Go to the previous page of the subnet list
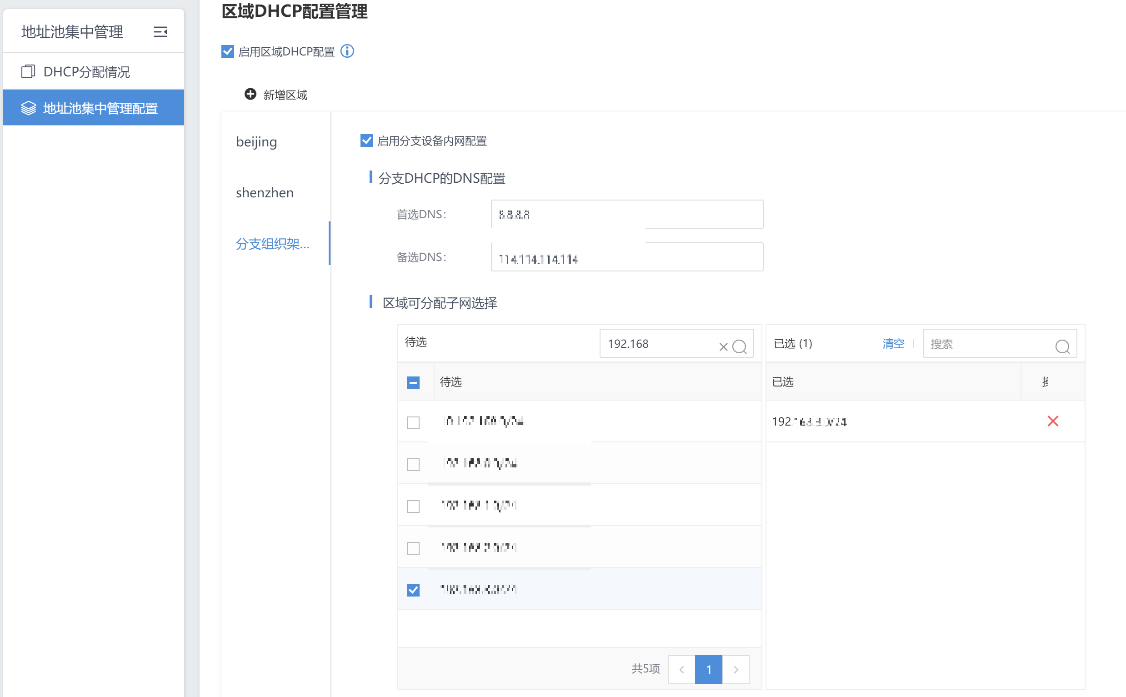Viewport: 1126px width, 697px height. 681,669
